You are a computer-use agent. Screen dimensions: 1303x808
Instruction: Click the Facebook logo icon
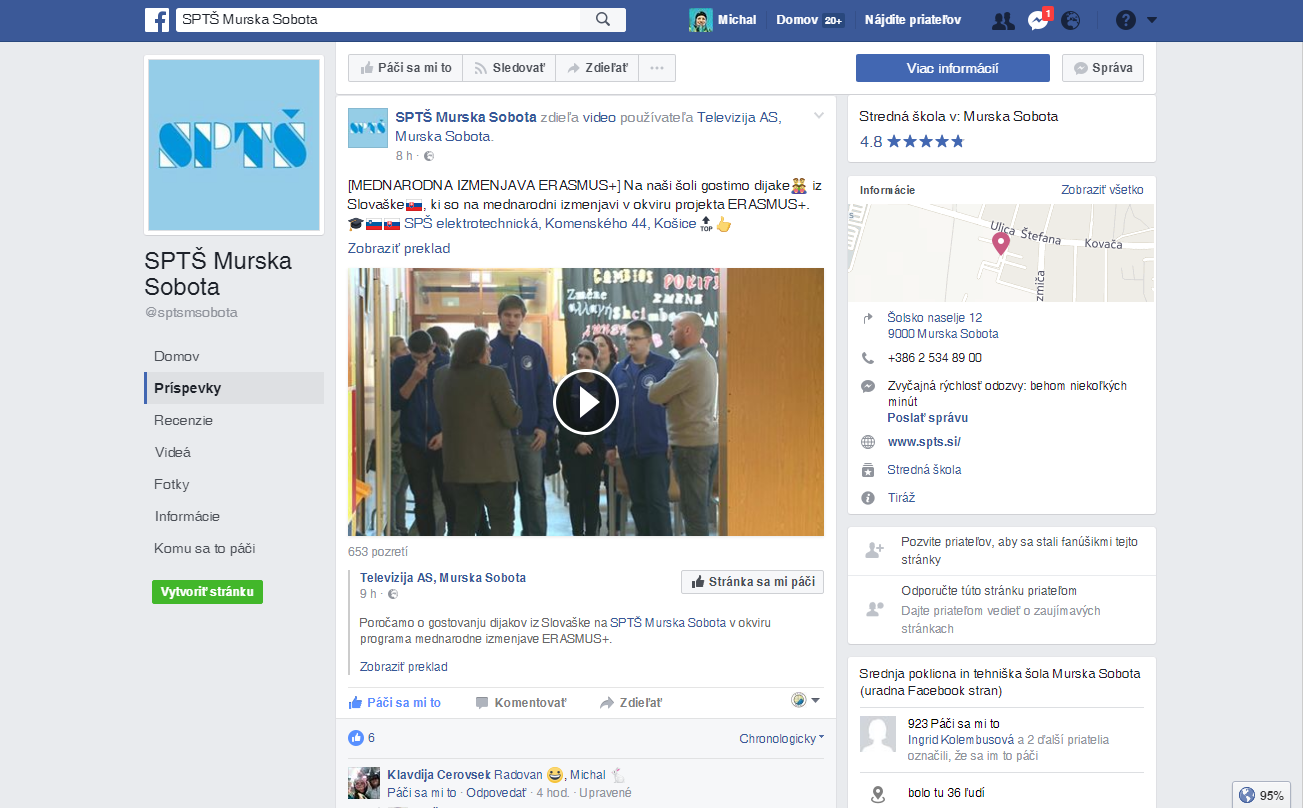coord(156,20)
